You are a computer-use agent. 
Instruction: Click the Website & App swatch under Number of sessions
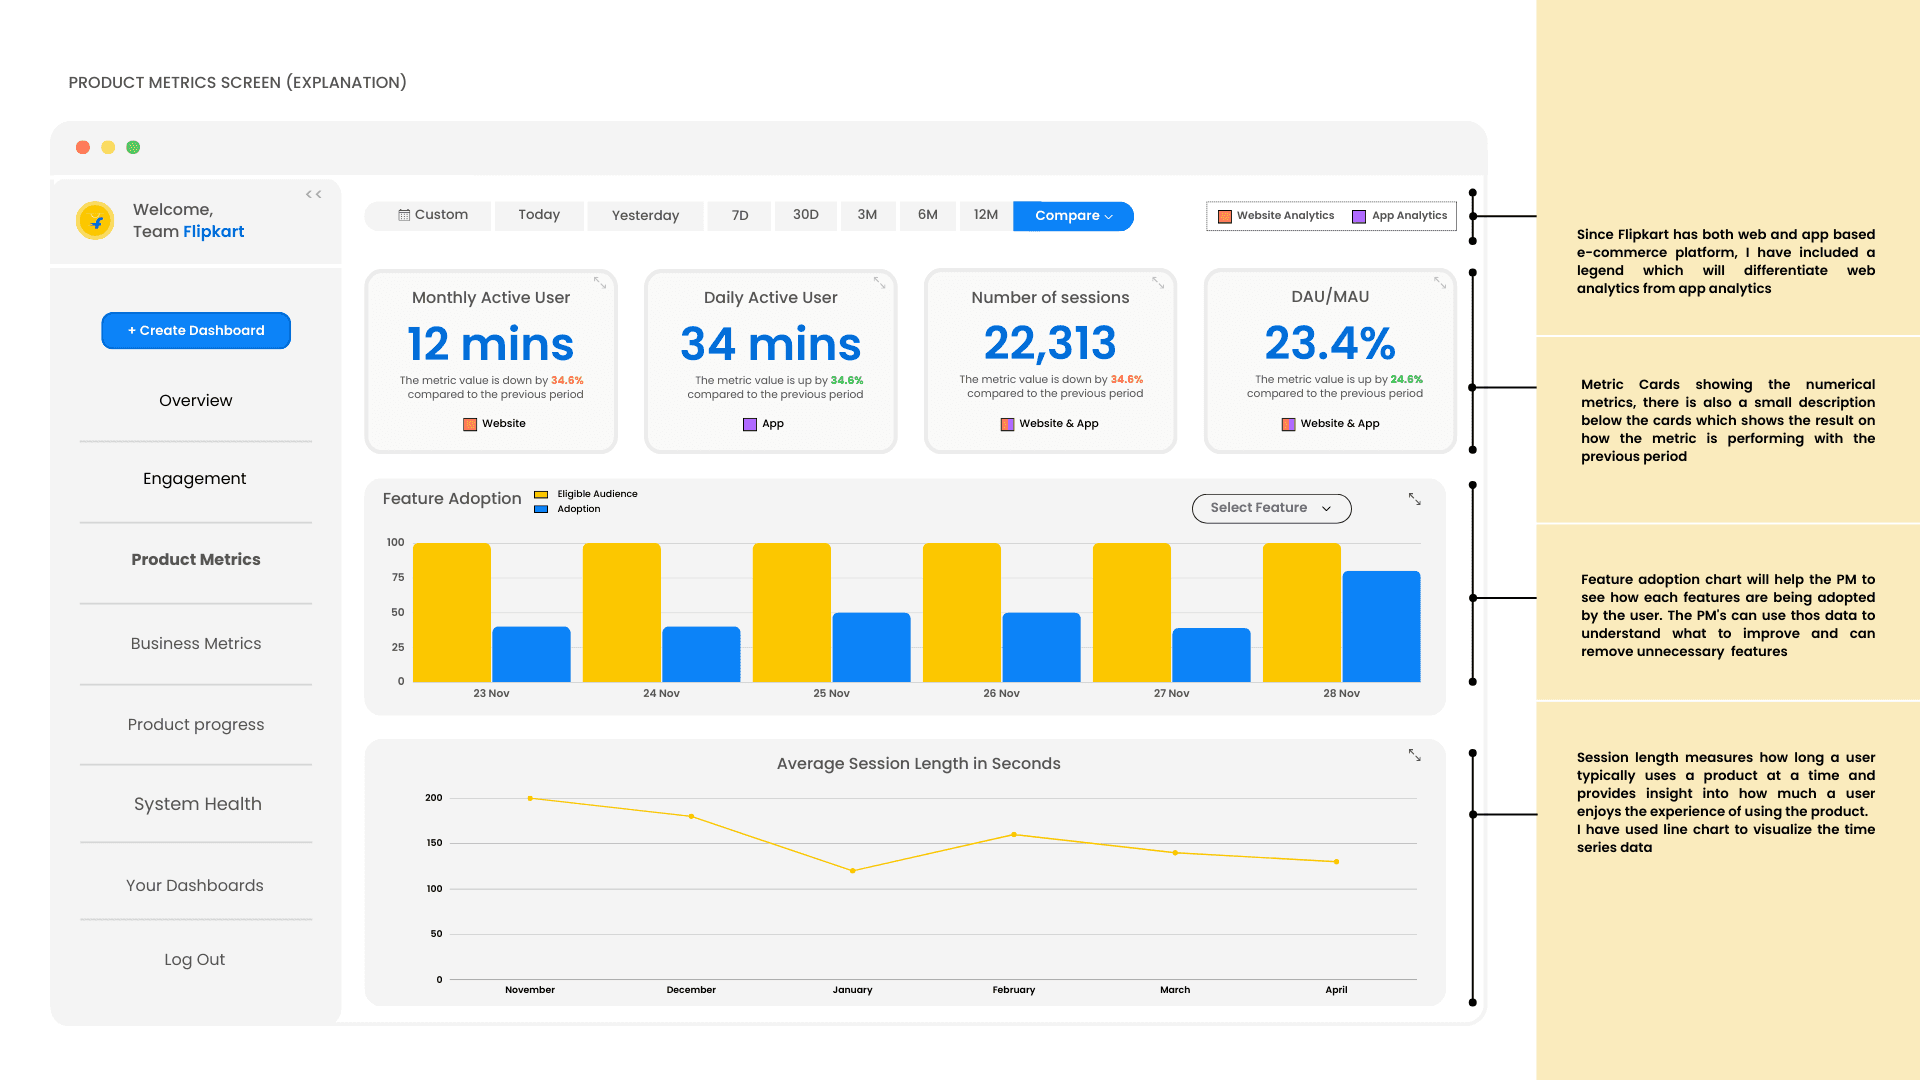(1008, 424)
